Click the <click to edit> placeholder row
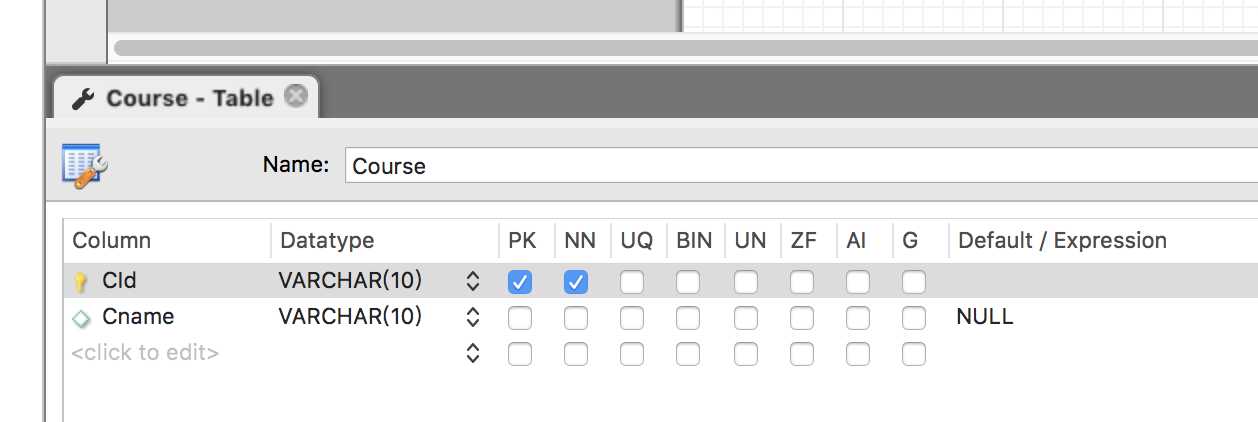Viewport: 1258px width, 422px height. coord(146,353)
